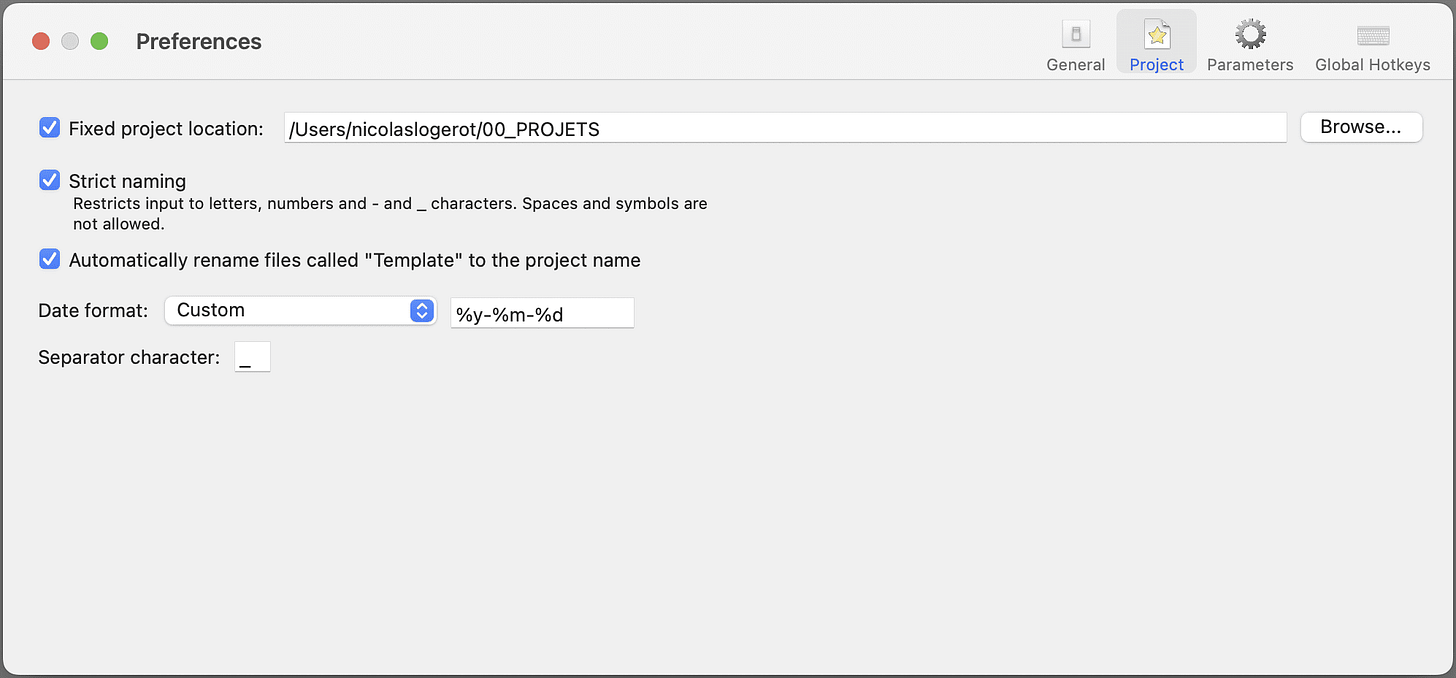
Task: Click the Parameters gear icon
Action: pos(1249,33)
